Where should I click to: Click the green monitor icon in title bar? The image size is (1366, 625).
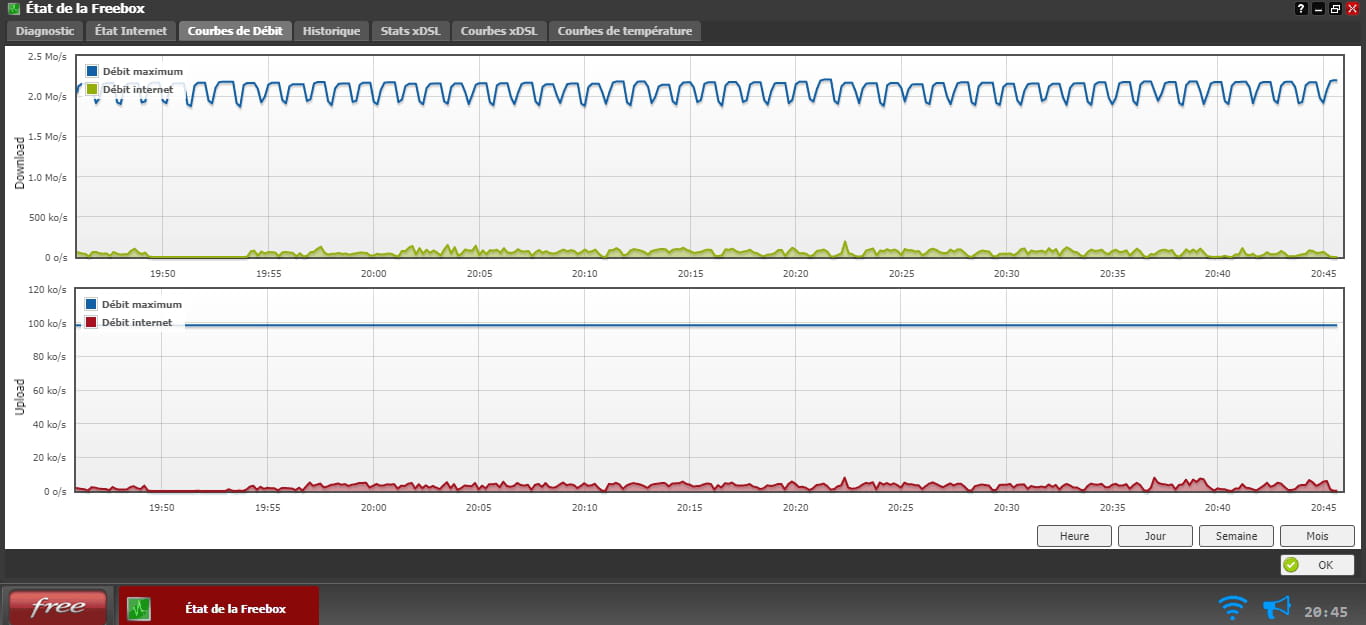[13, 9]
